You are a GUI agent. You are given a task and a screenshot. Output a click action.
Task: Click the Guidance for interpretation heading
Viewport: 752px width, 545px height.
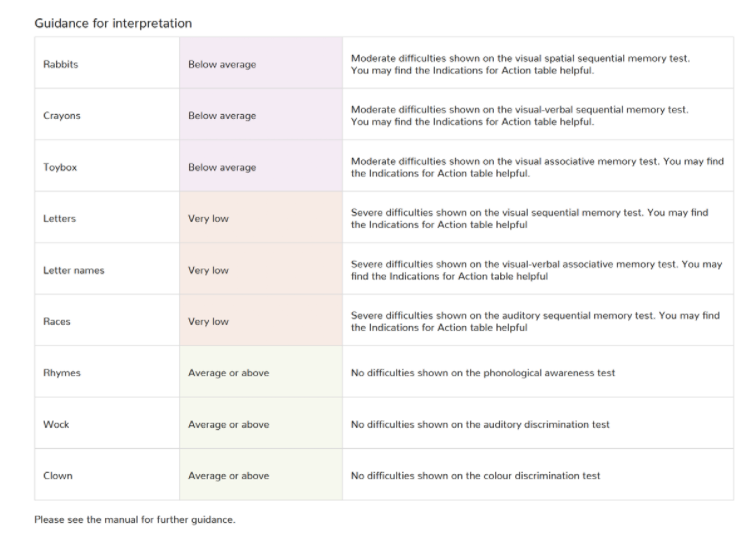coord(113,23)
